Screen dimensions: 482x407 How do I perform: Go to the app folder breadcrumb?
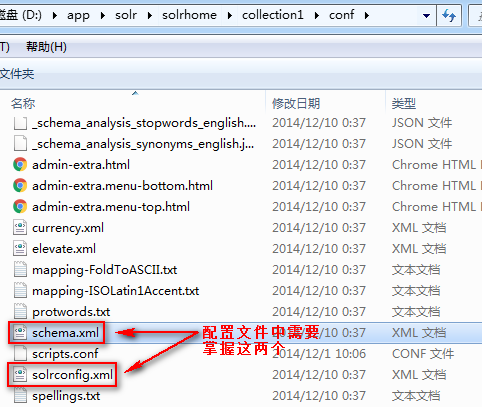(78, 15)
